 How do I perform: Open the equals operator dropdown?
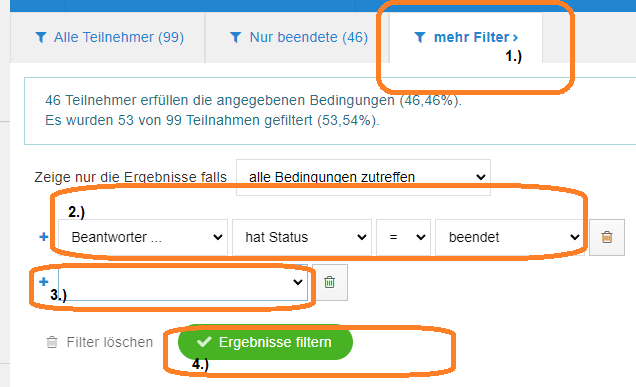click(403, 237)
